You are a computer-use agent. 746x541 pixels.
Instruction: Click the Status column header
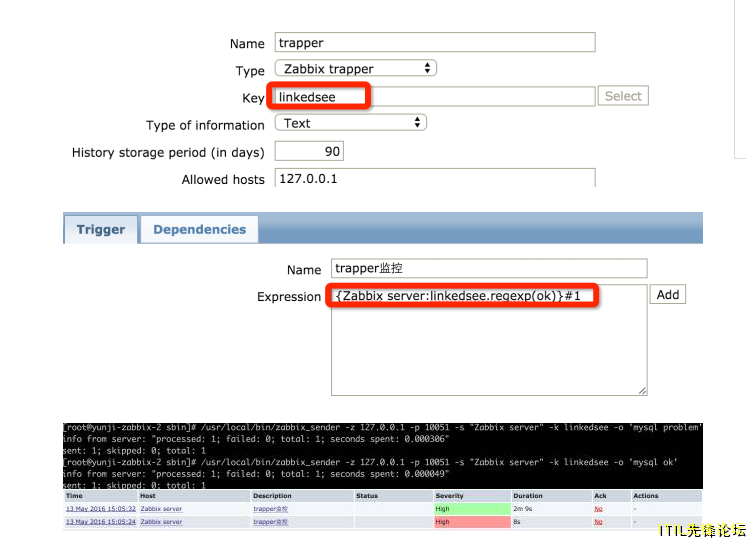(x=367, y=496)
